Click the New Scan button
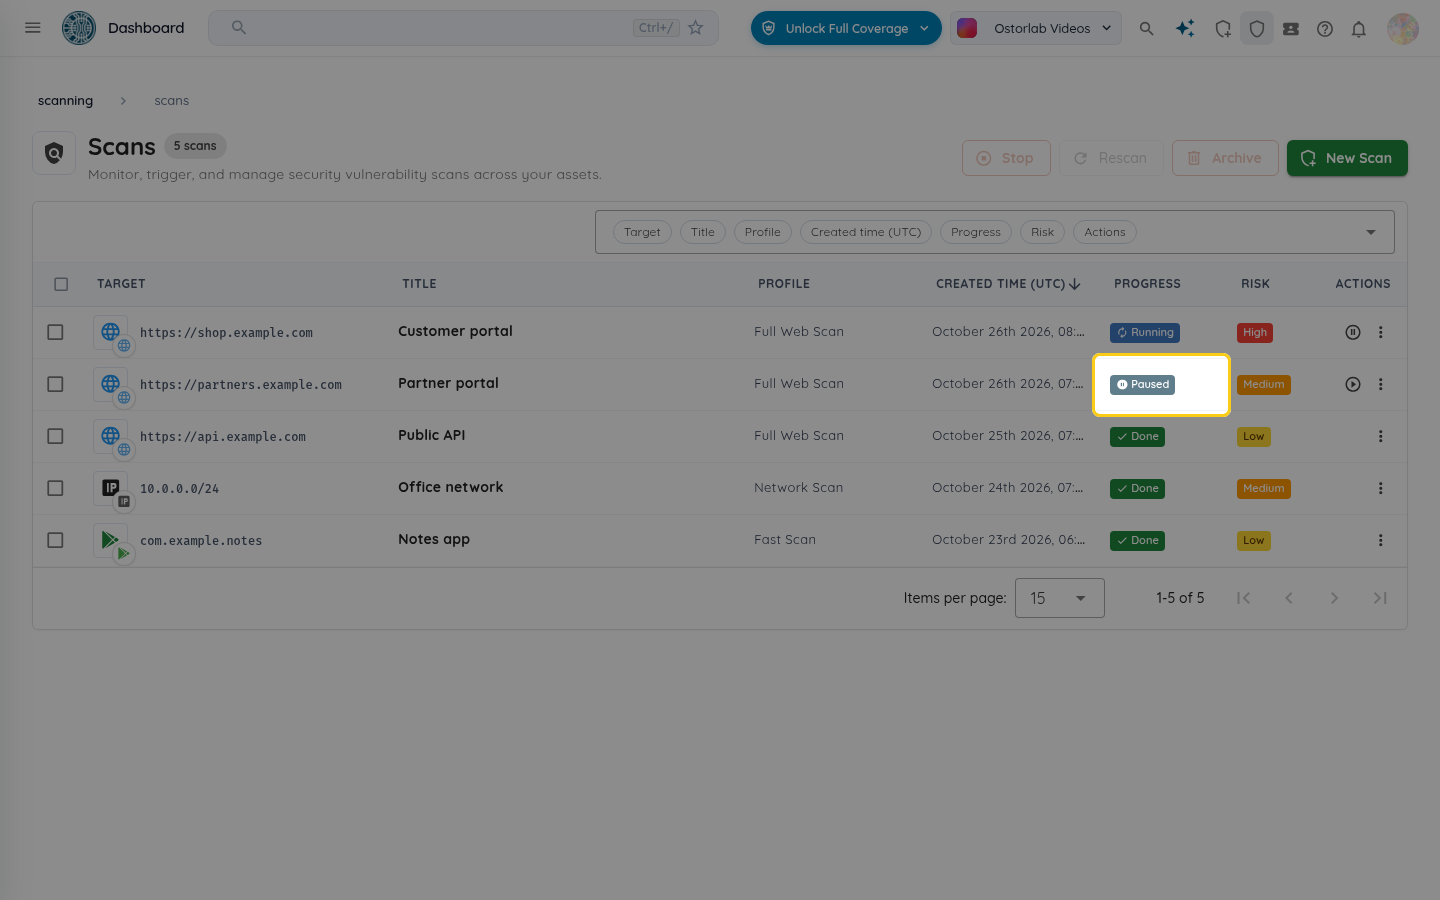Image resolution: width=1440 pixels, height=900 pixels. click(1347, 158)
